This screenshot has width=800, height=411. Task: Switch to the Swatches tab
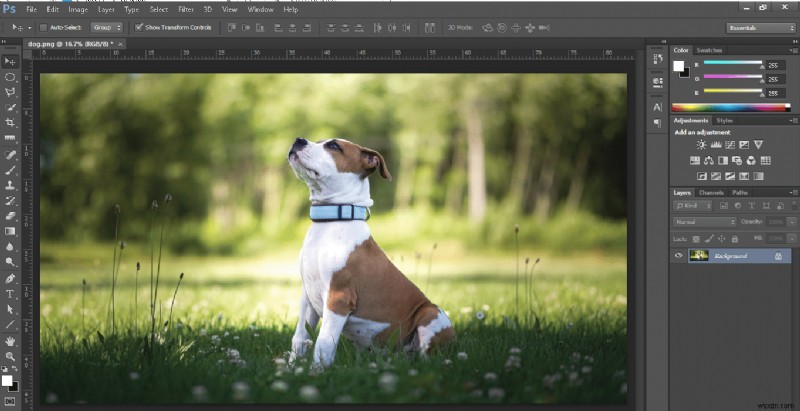click(x=709, y=50)
